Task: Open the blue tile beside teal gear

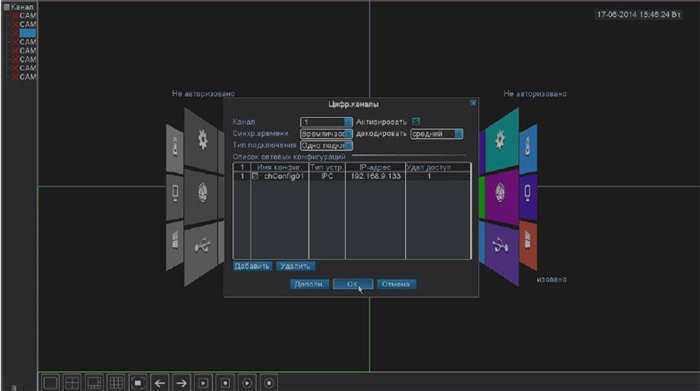Action: coord(528,148)
